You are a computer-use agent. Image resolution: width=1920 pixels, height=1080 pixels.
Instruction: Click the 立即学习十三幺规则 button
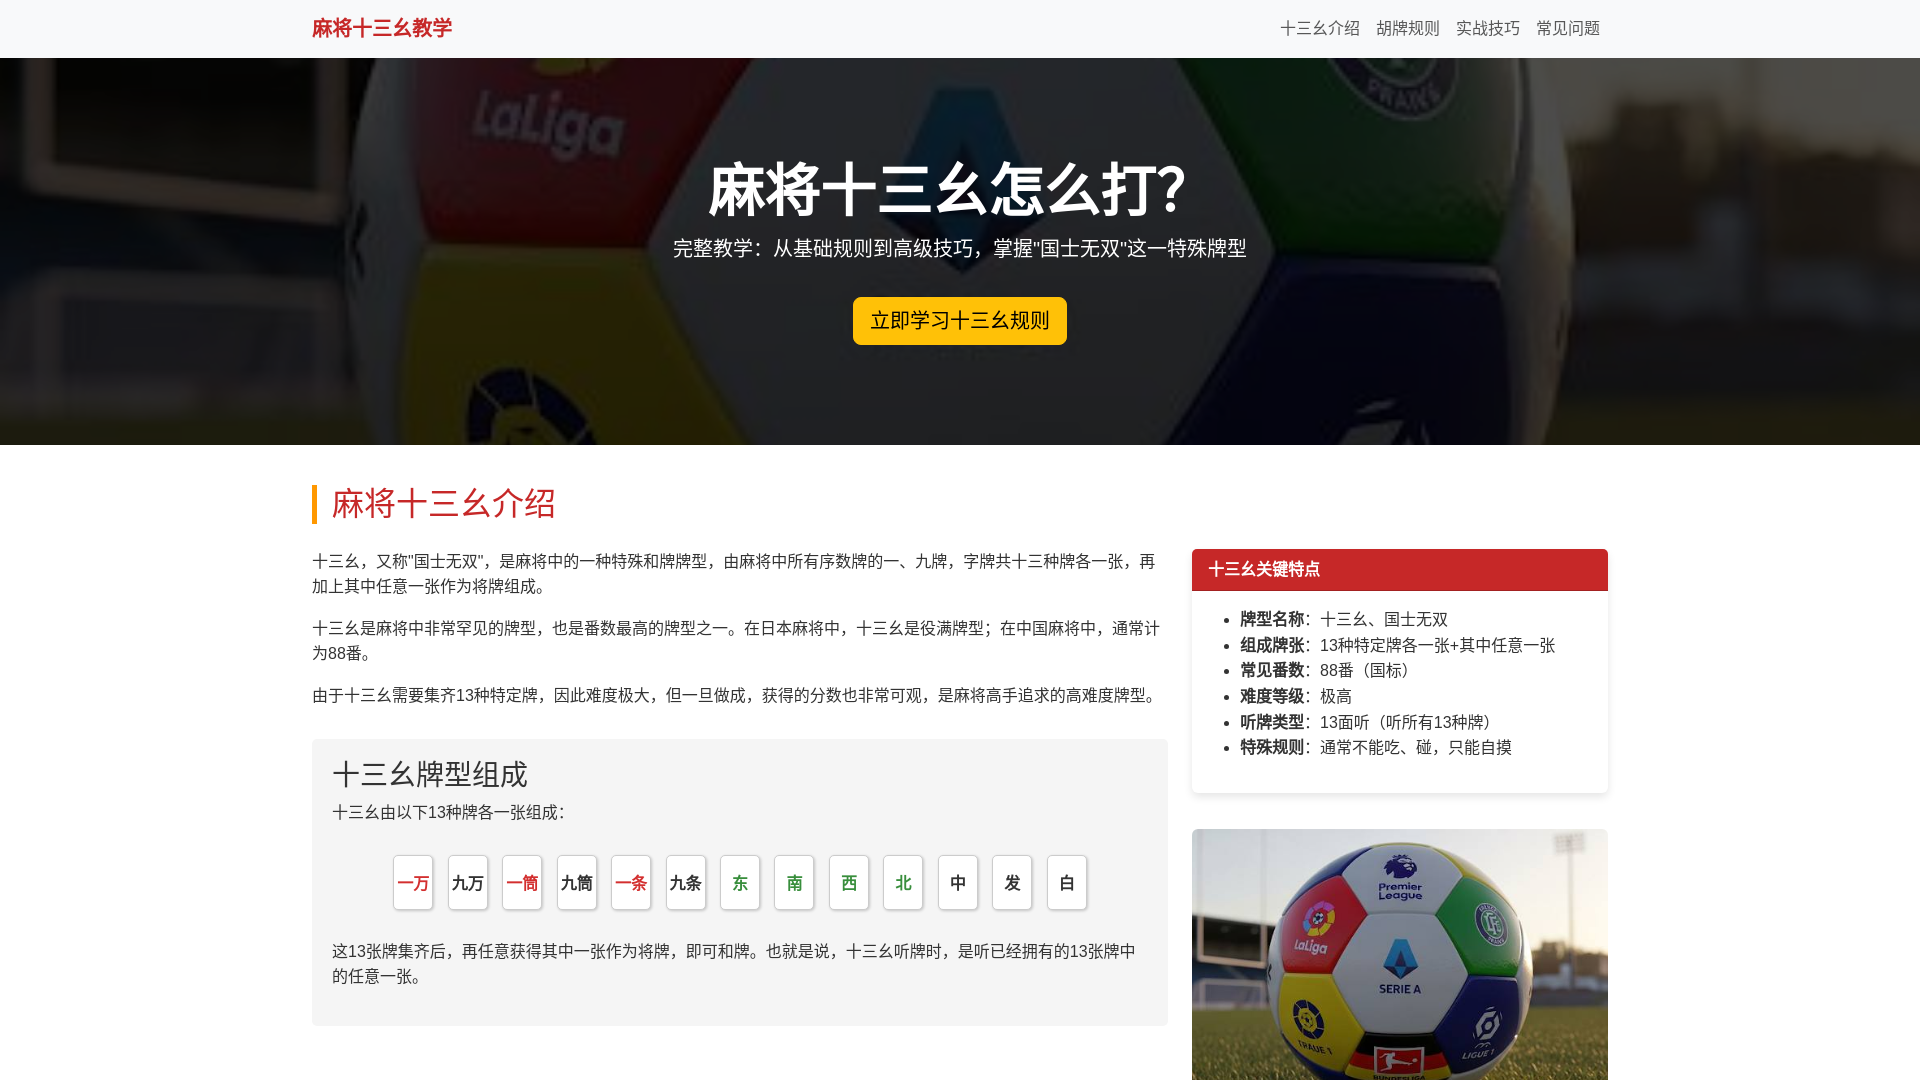point(960,321)
